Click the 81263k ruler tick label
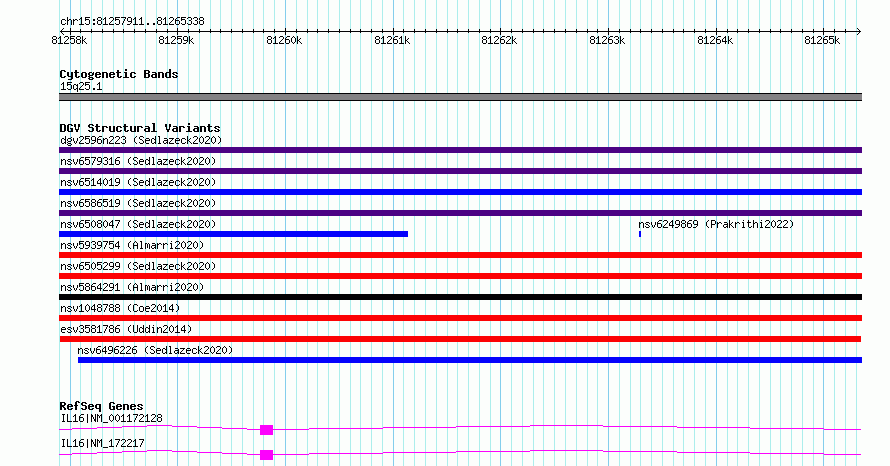Screen dimensions: 890x466 607,40
